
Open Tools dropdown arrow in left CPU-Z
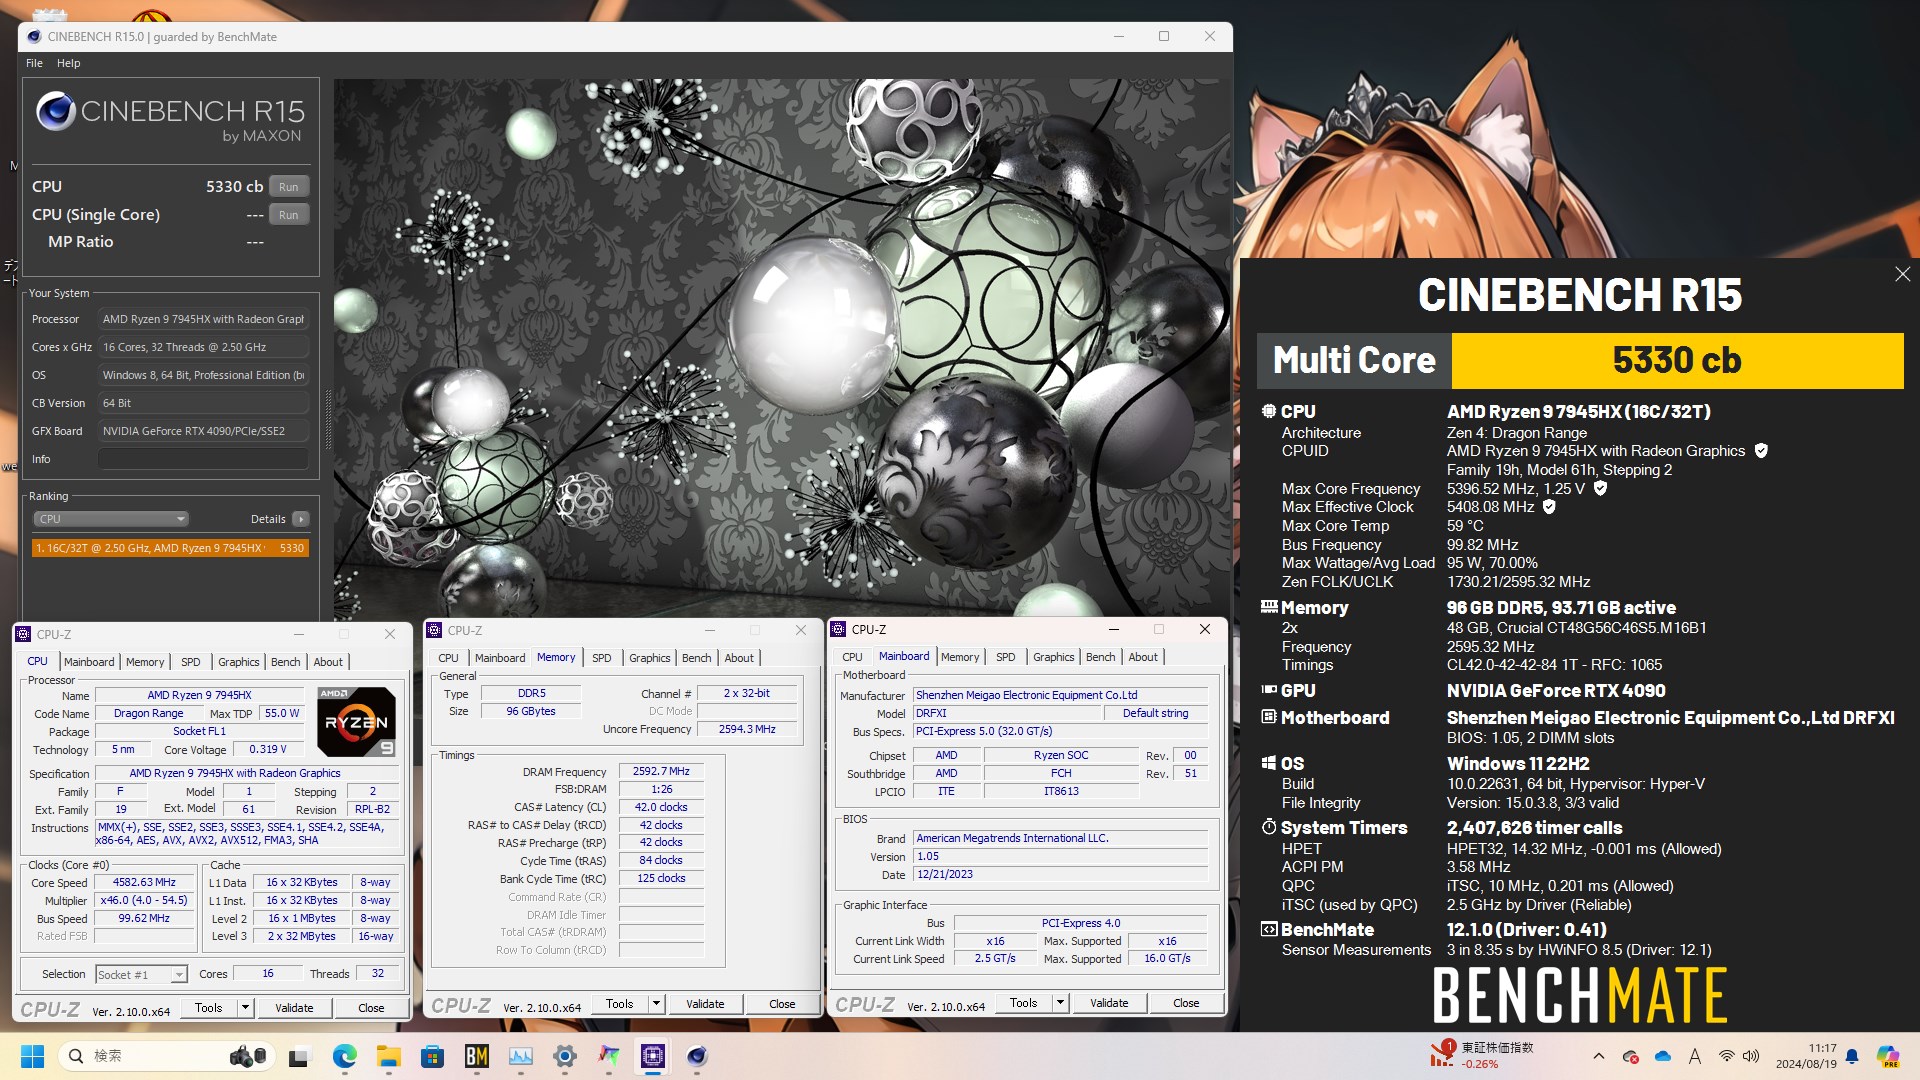[245, 1008]
